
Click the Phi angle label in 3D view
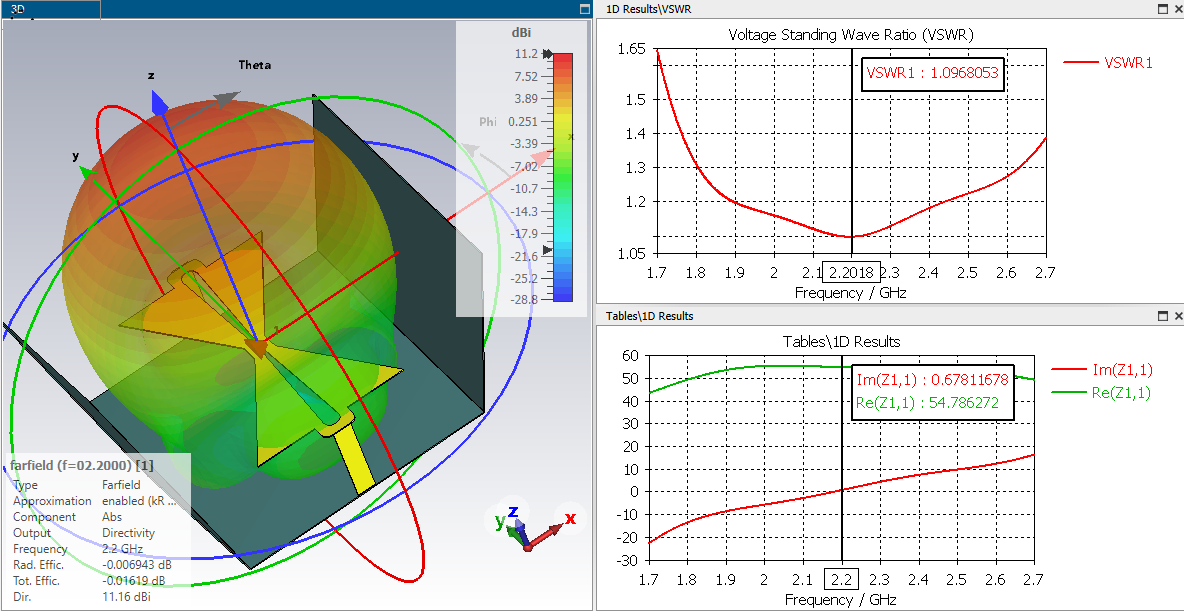488,122
